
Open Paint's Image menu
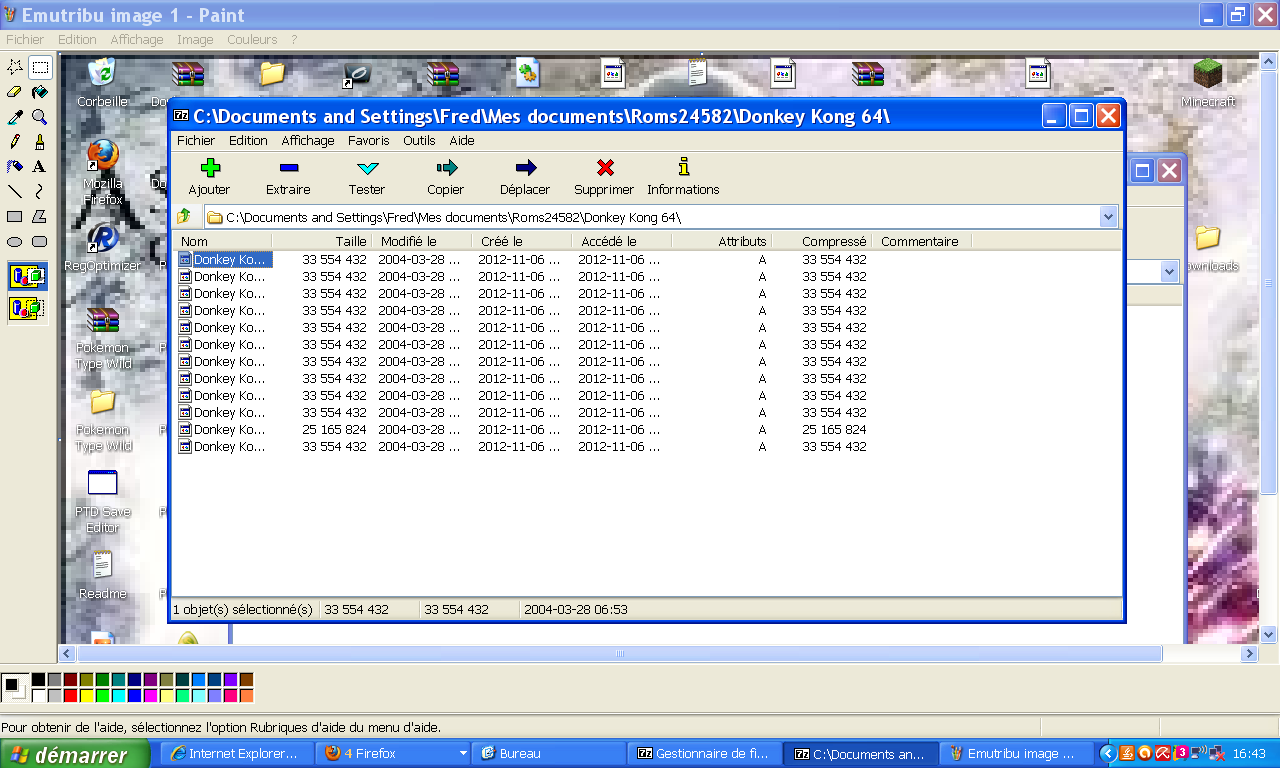pyautogui.click(x=195, y=39)
